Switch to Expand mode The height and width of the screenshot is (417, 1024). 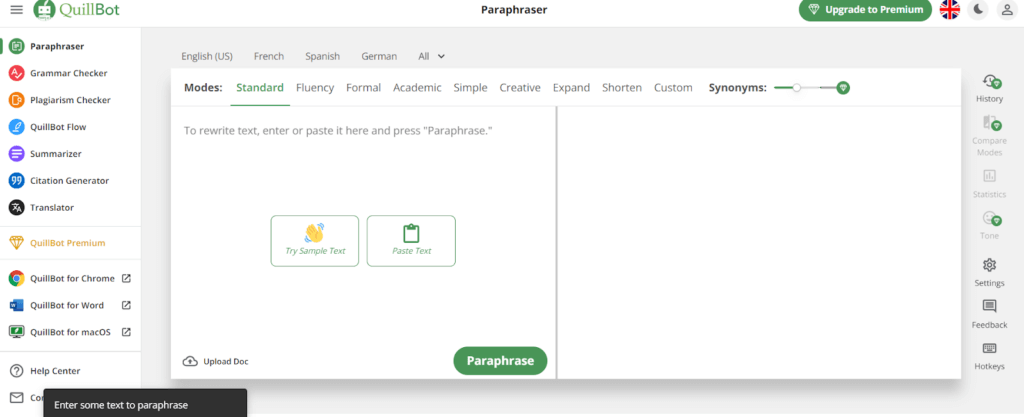coord(571,87)
